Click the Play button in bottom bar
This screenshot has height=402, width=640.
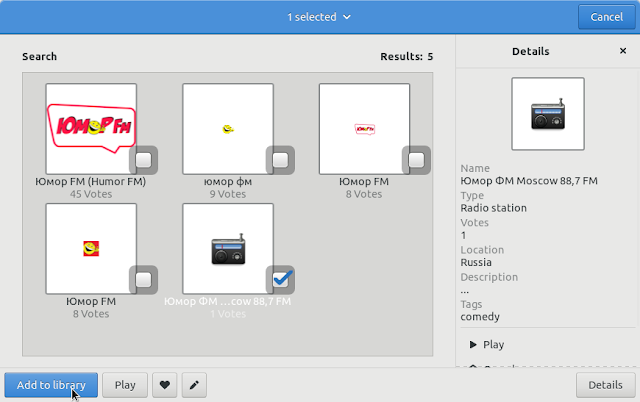tap(125, 385)
